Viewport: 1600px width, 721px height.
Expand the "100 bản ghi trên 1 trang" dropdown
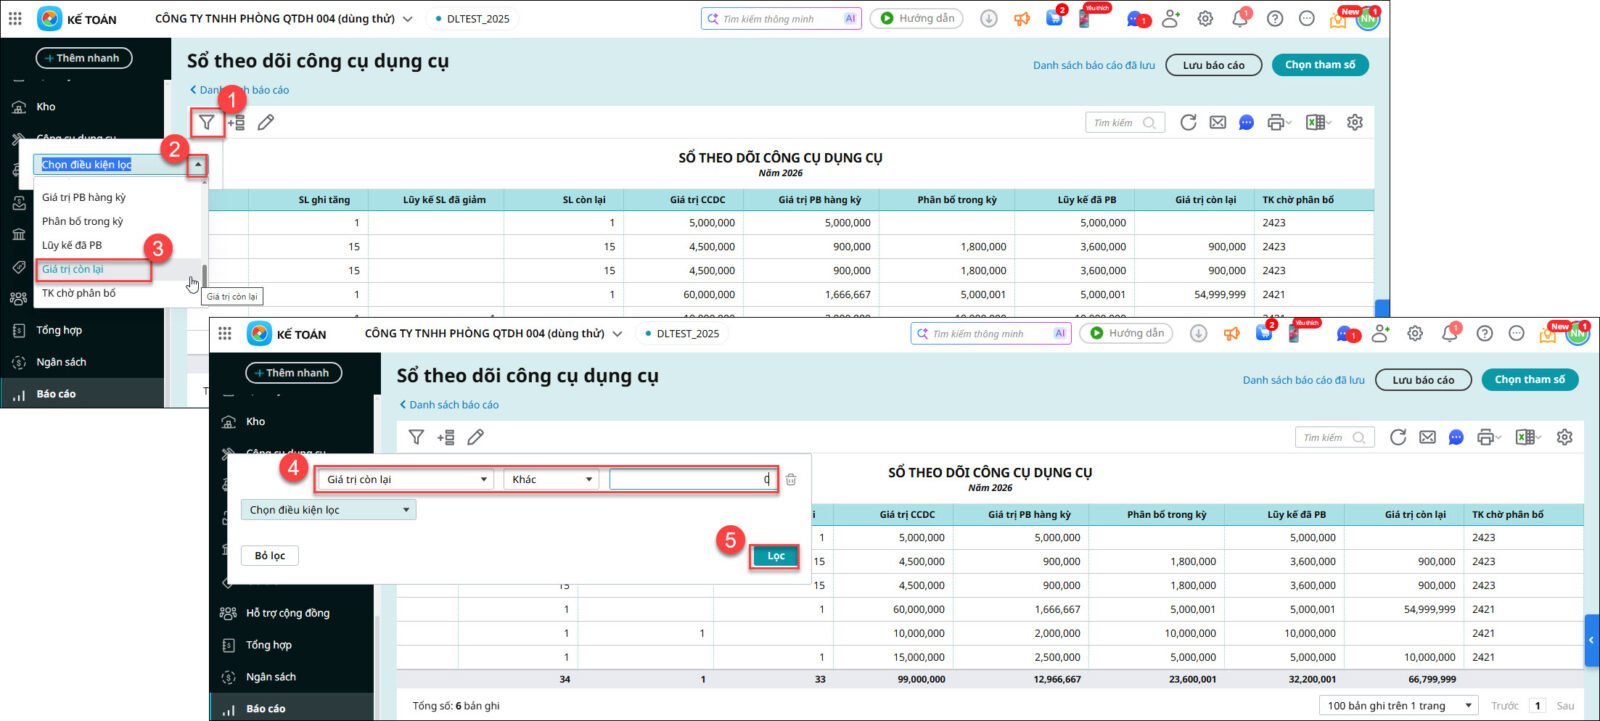(1399, 705)
